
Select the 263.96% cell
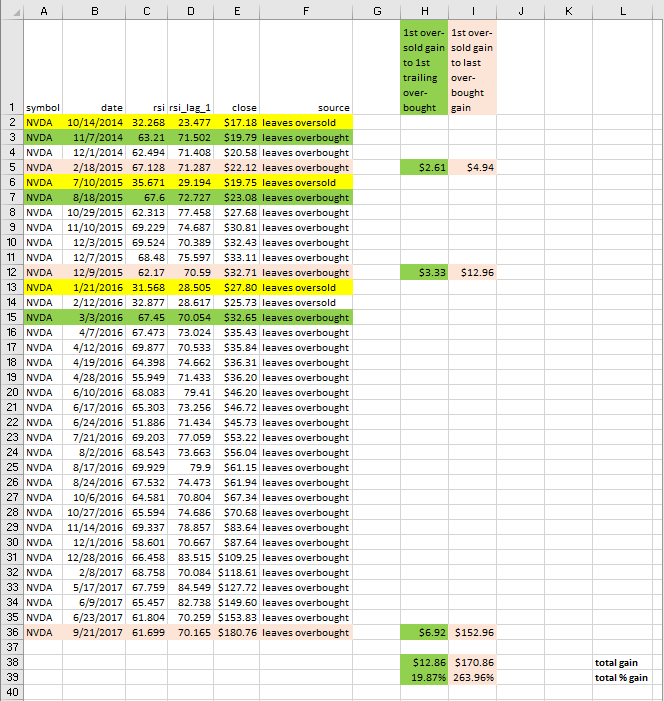pyautogui.click(x=473, y=677)
